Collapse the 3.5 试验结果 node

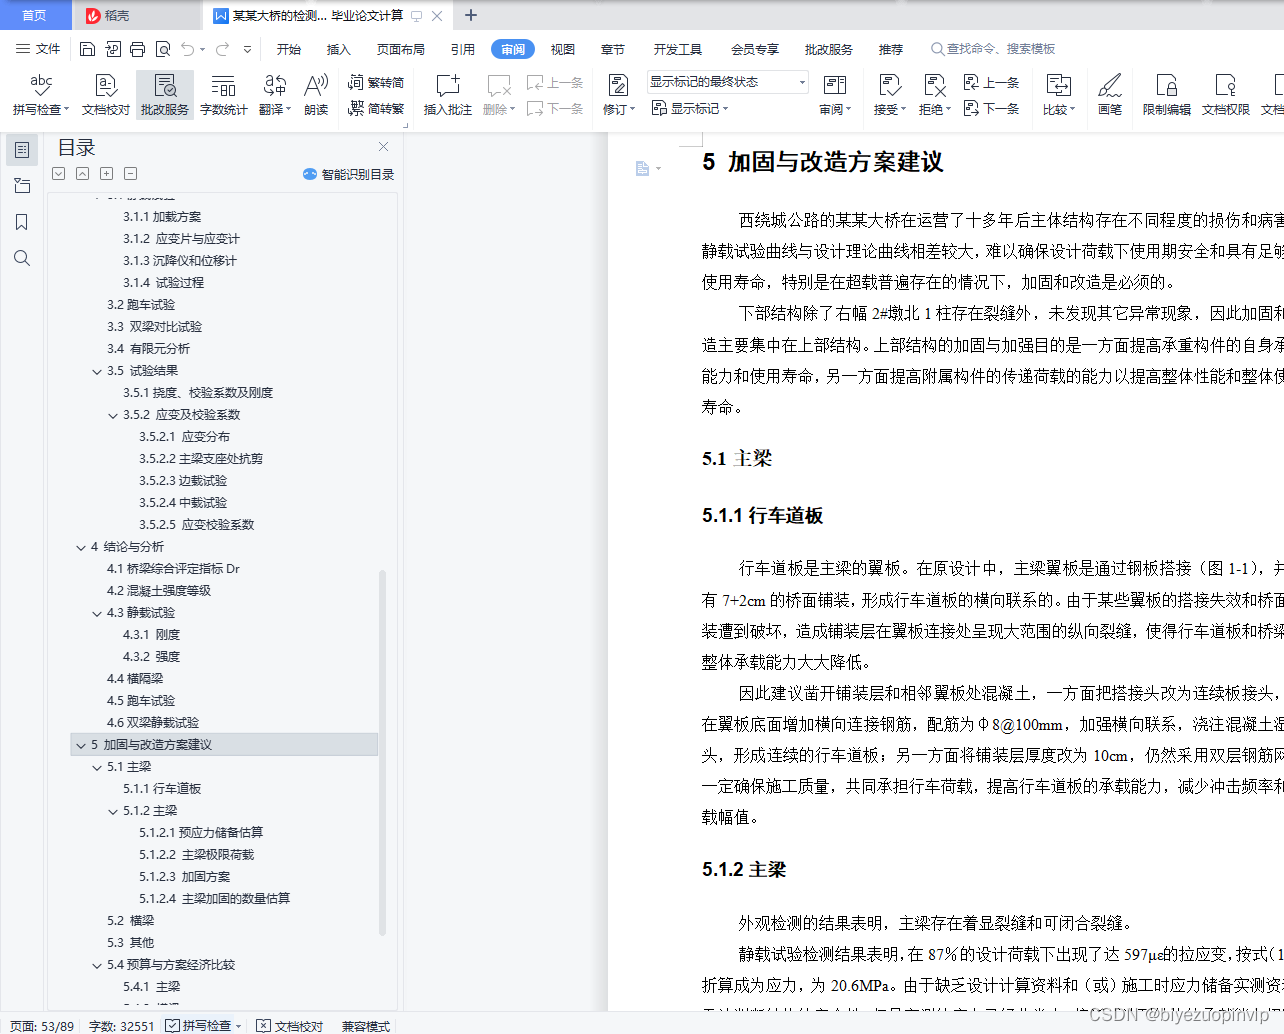coord(97,371)
